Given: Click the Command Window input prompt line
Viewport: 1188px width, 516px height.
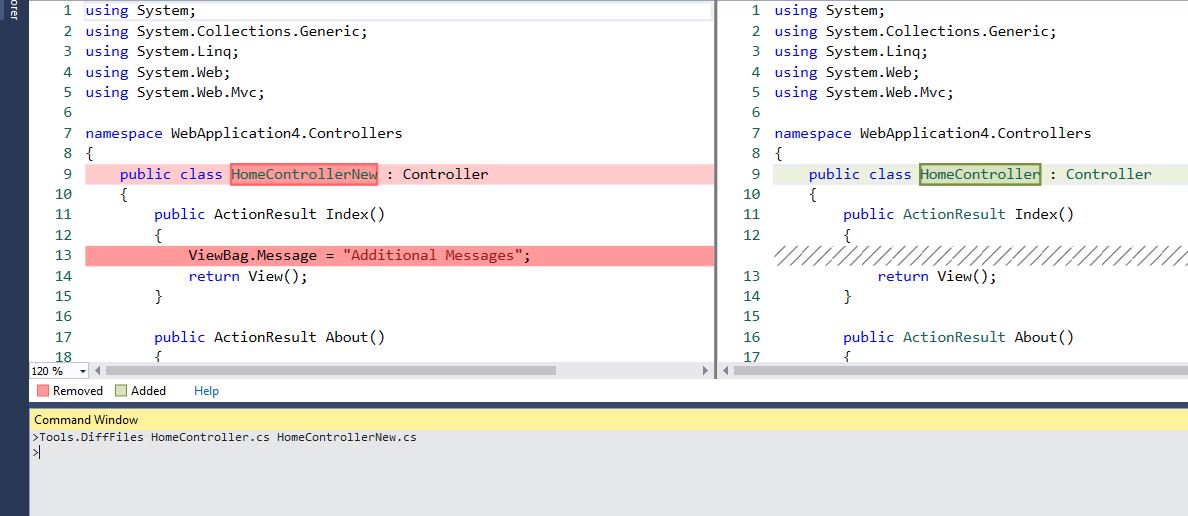Looking at the screenshot, I should (x=608, y=452).
